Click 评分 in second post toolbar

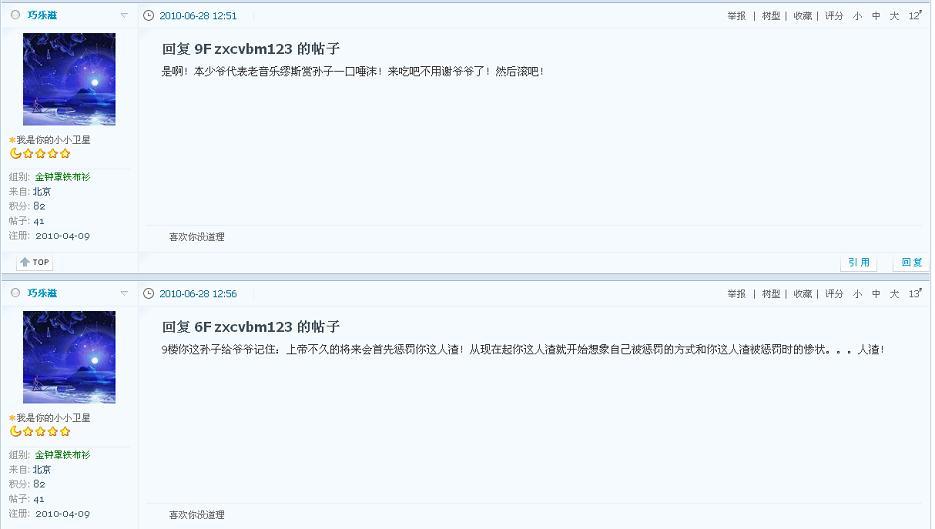[834, 294]
